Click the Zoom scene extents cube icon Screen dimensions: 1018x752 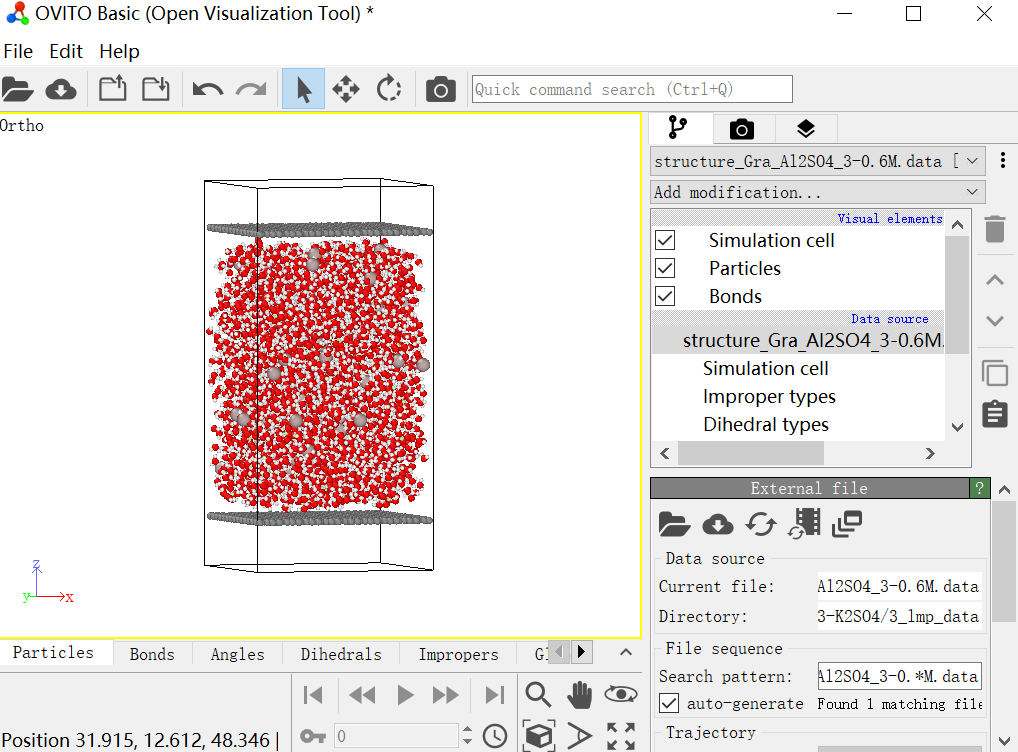(539, 736)
